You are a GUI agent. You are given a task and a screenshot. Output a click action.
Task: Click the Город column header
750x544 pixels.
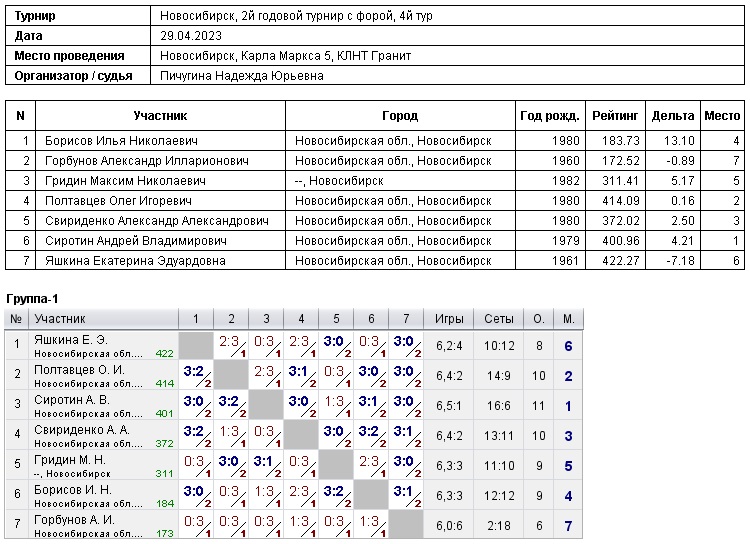pyautogui.click(x=400, y=116)
